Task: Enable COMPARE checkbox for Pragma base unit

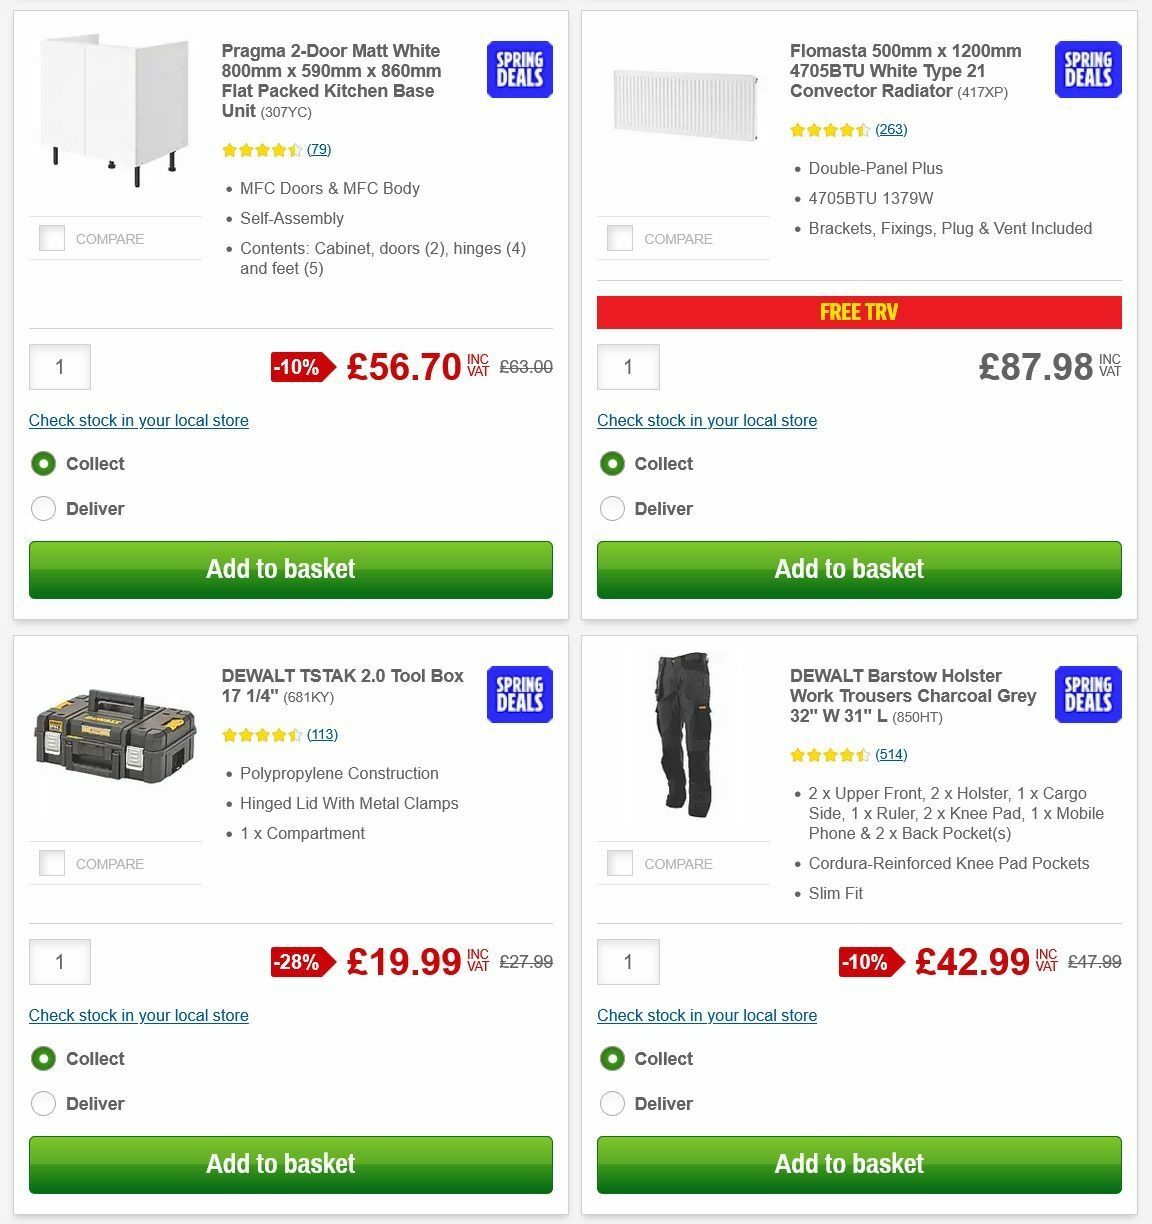Action: click(x=51, y=238)
